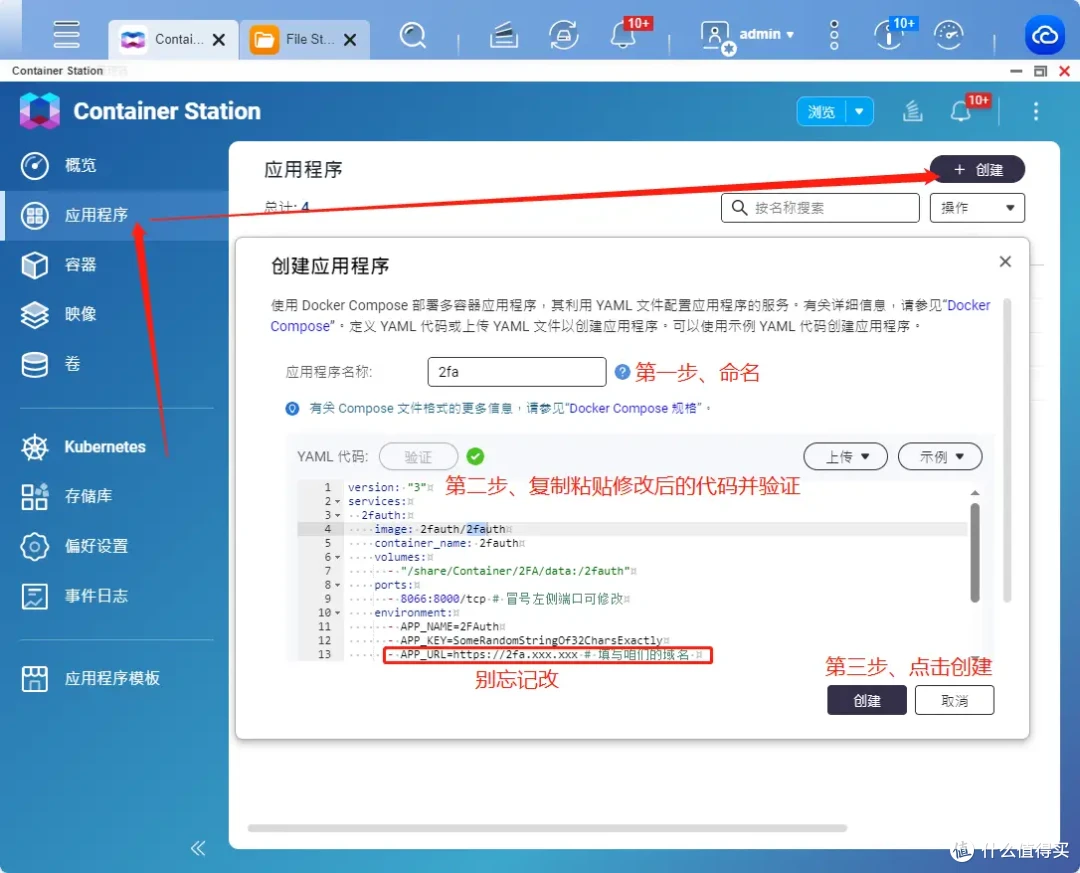
Task: Click the YAML editor vertical scrollbar
Action: tap(975, 553)
